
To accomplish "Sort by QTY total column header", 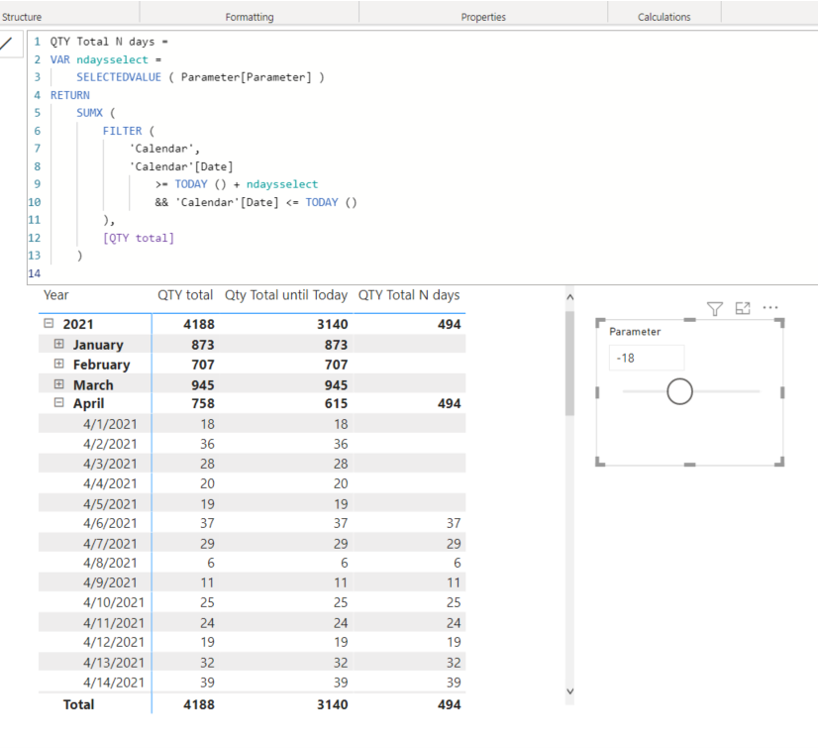I will (185, 295).
